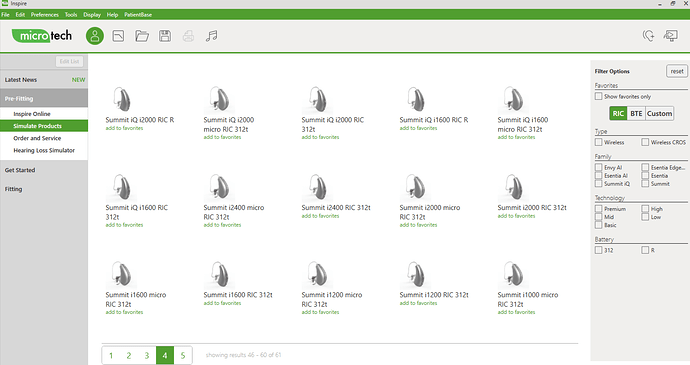Switch to the BTE style tab
The width and height of the screenshot is (690, 365).
(636, 114)
